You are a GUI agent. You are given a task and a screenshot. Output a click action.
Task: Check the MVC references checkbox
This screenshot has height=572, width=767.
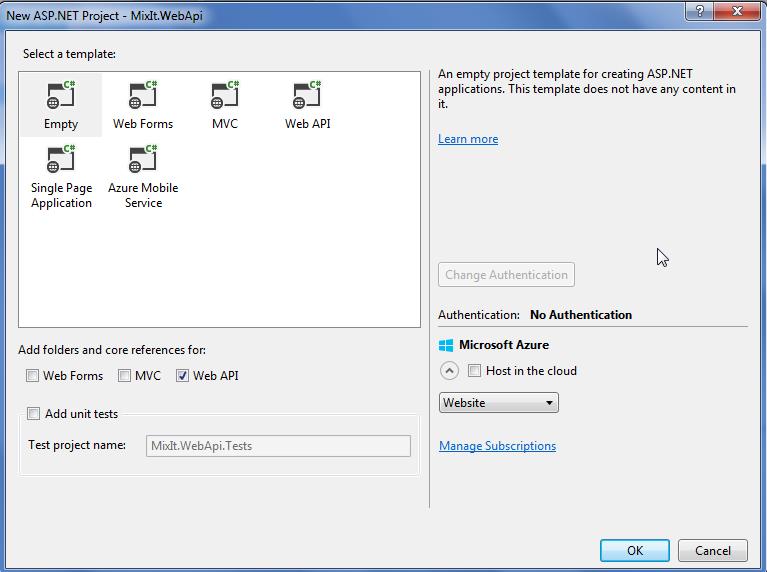point(124,376)
